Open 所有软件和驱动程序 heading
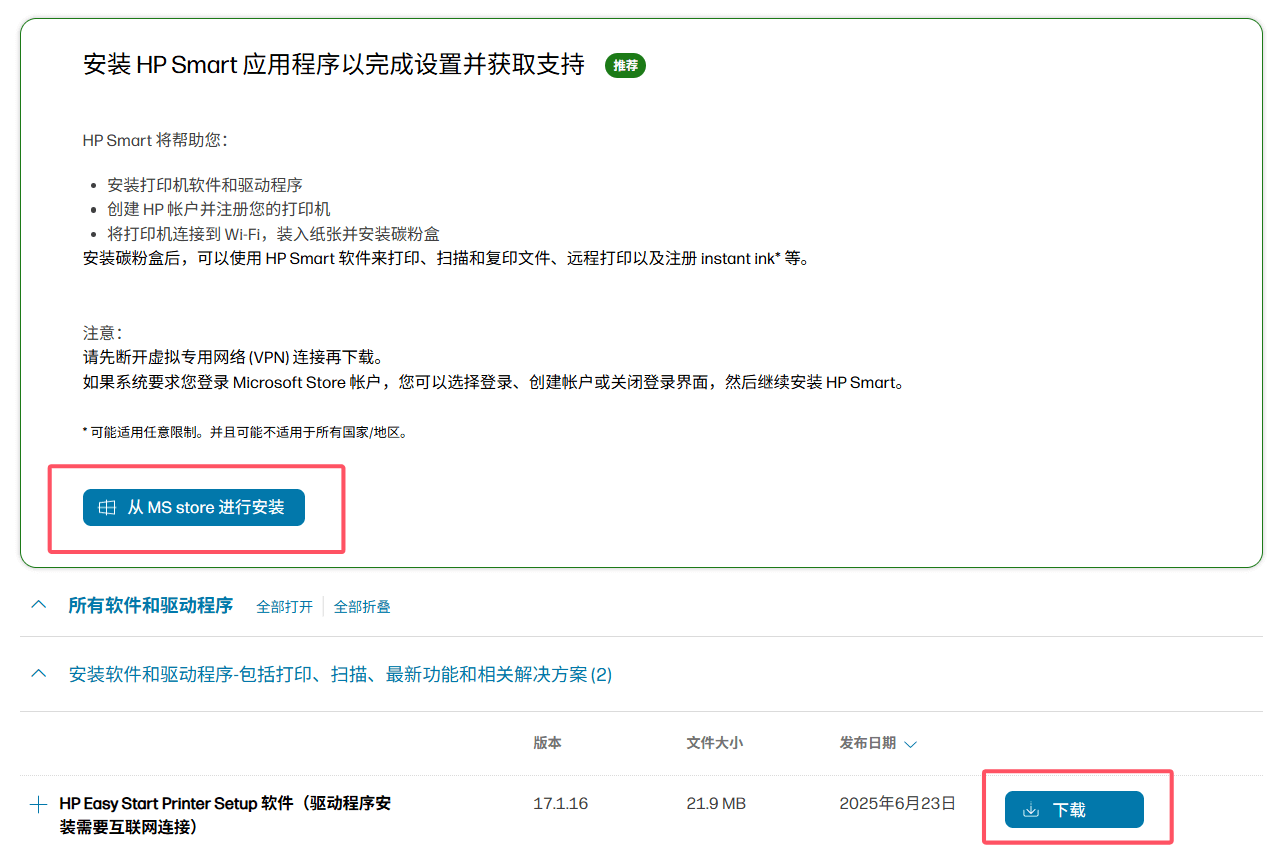Screen dimensions: 1281x855 click(x=150, y=605)
